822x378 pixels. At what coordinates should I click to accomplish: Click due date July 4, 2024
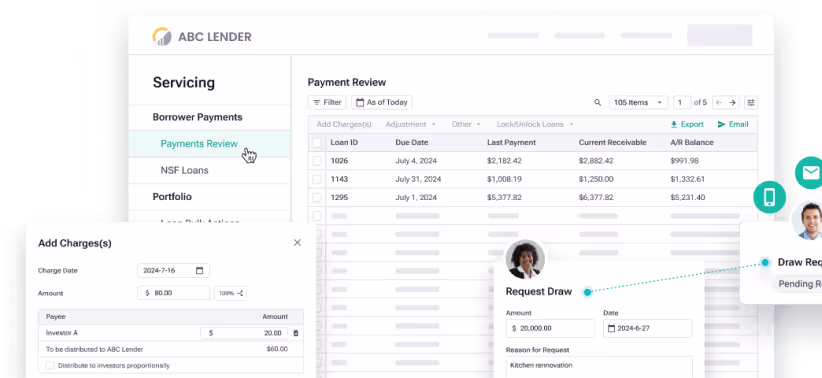416,161
